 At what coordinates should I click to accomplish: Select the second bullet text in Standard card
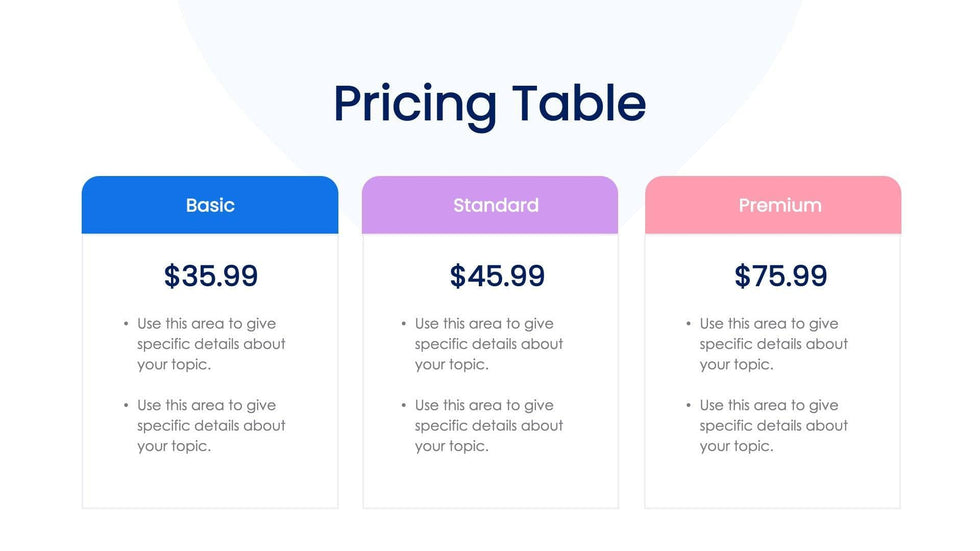[489, 426]
